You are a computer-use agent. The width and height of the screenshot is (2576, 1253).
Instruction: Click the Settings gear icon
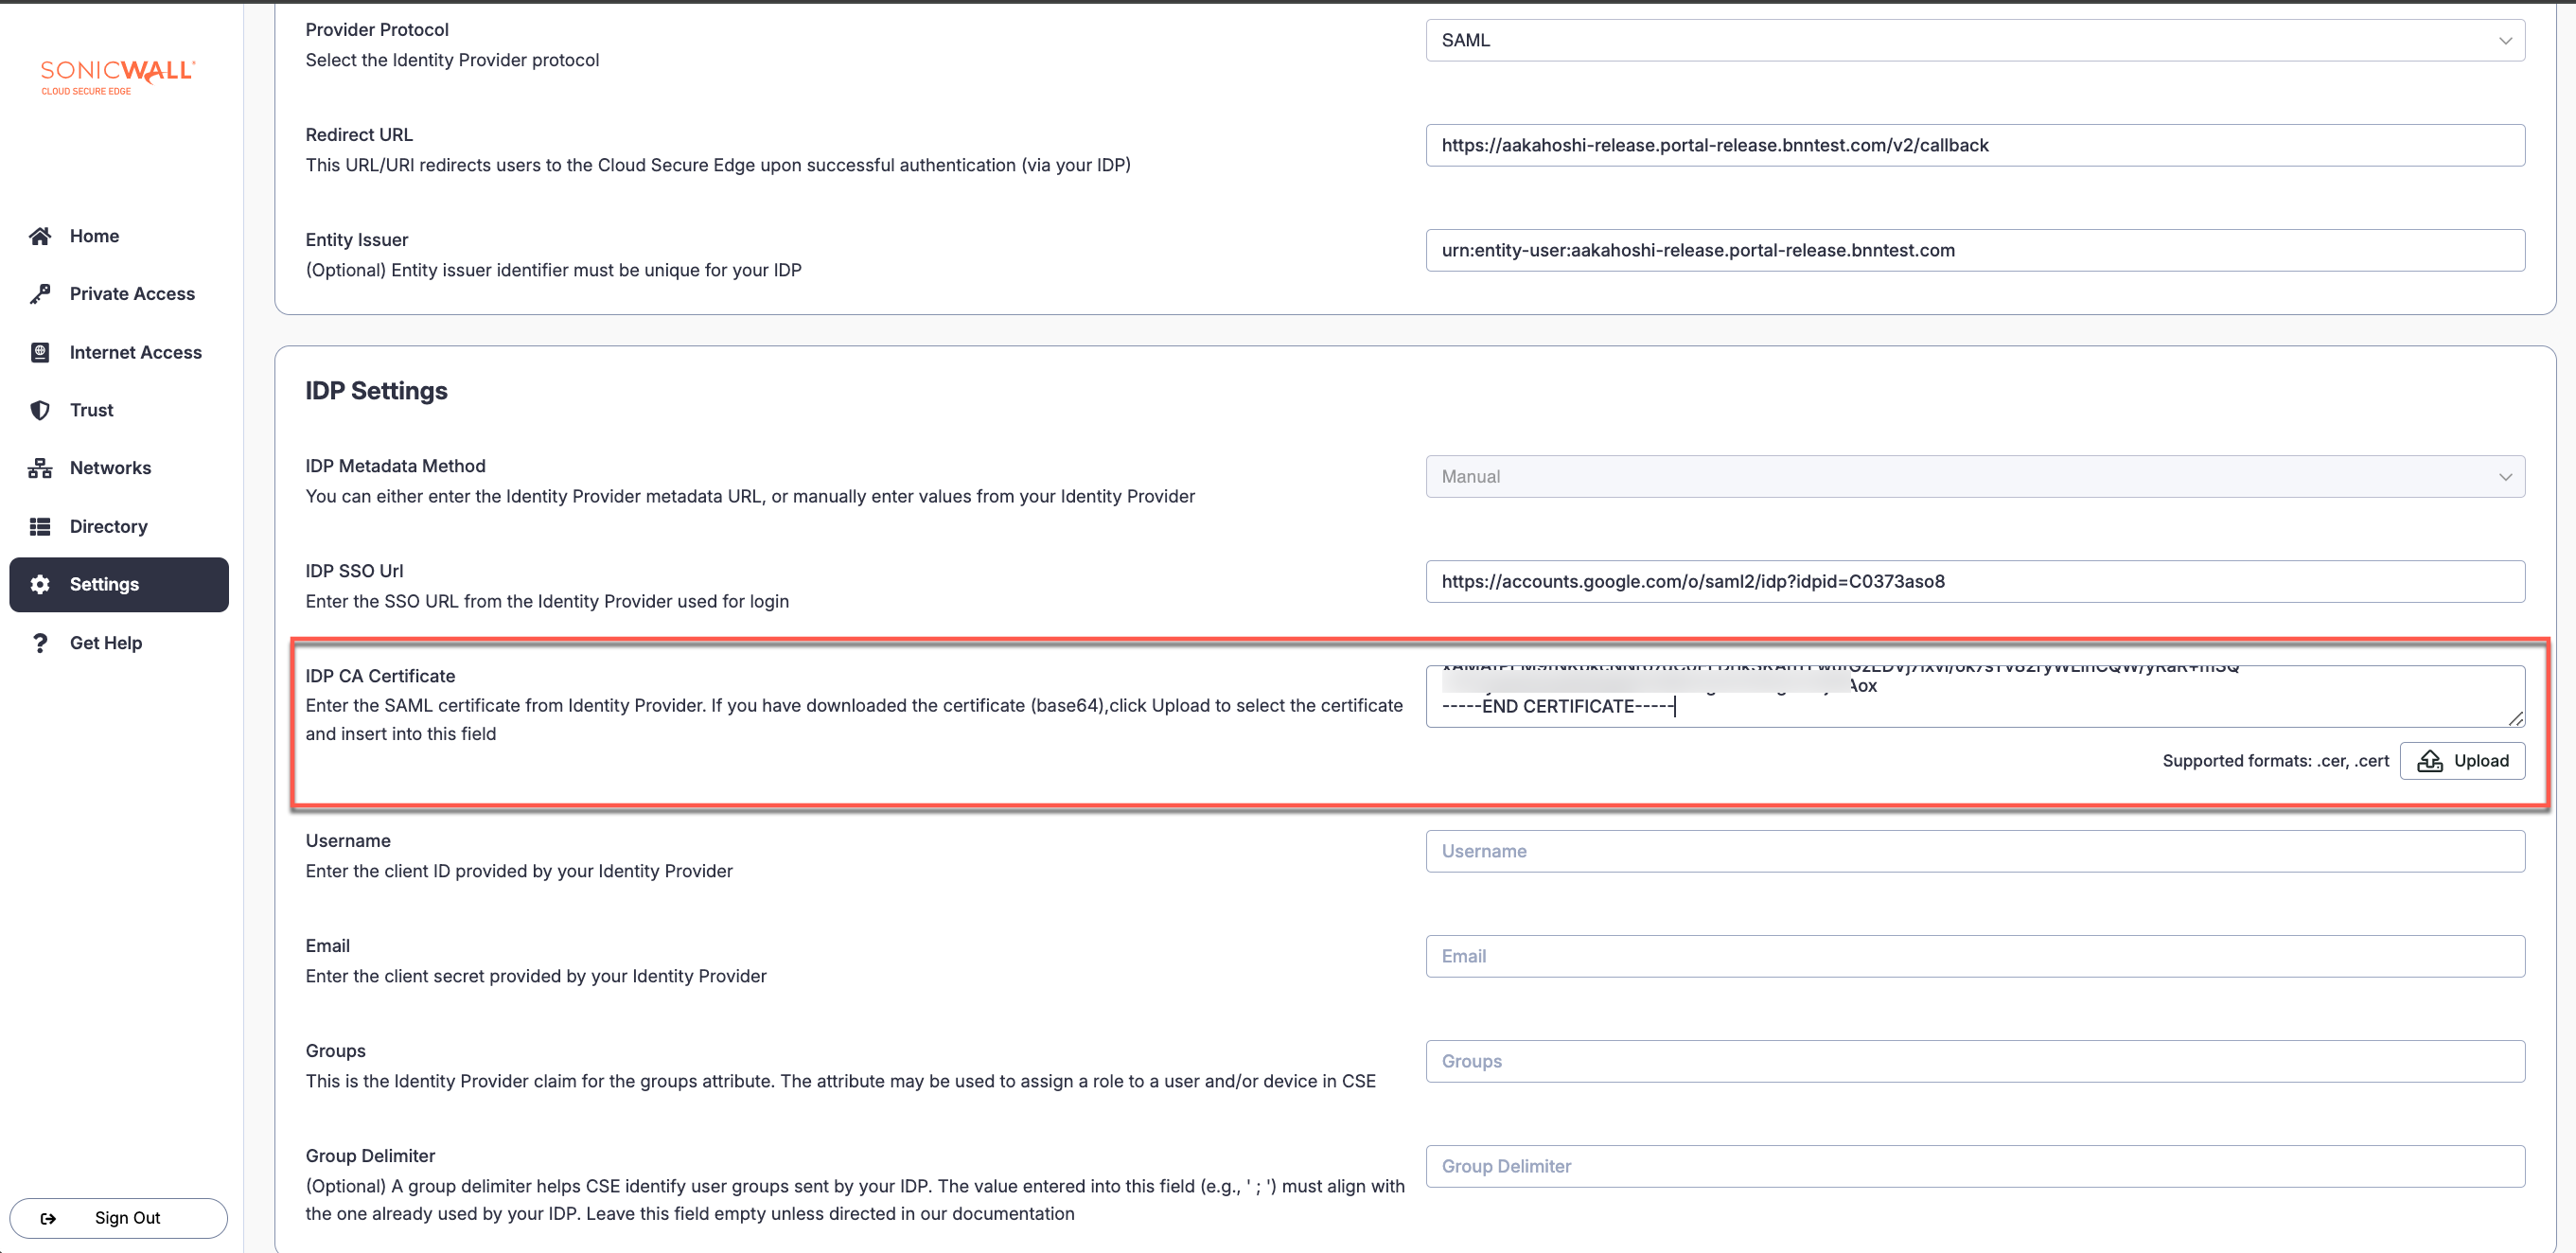(x=40, y=584)
